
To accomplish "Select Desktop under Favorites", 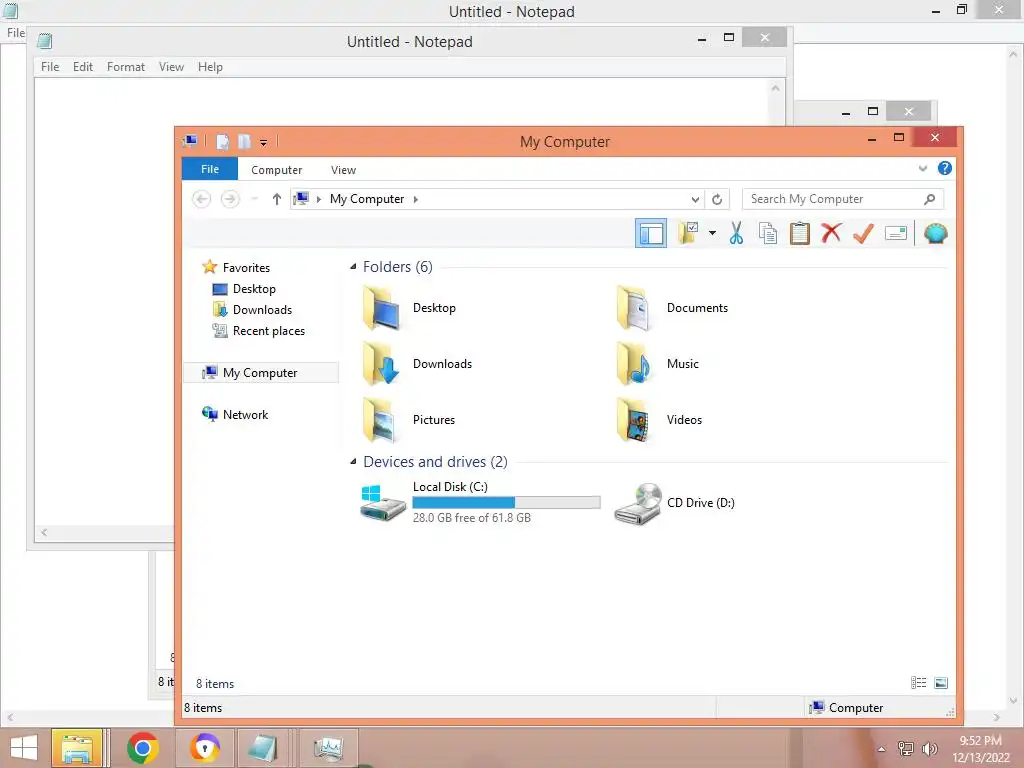I will 253,289.
